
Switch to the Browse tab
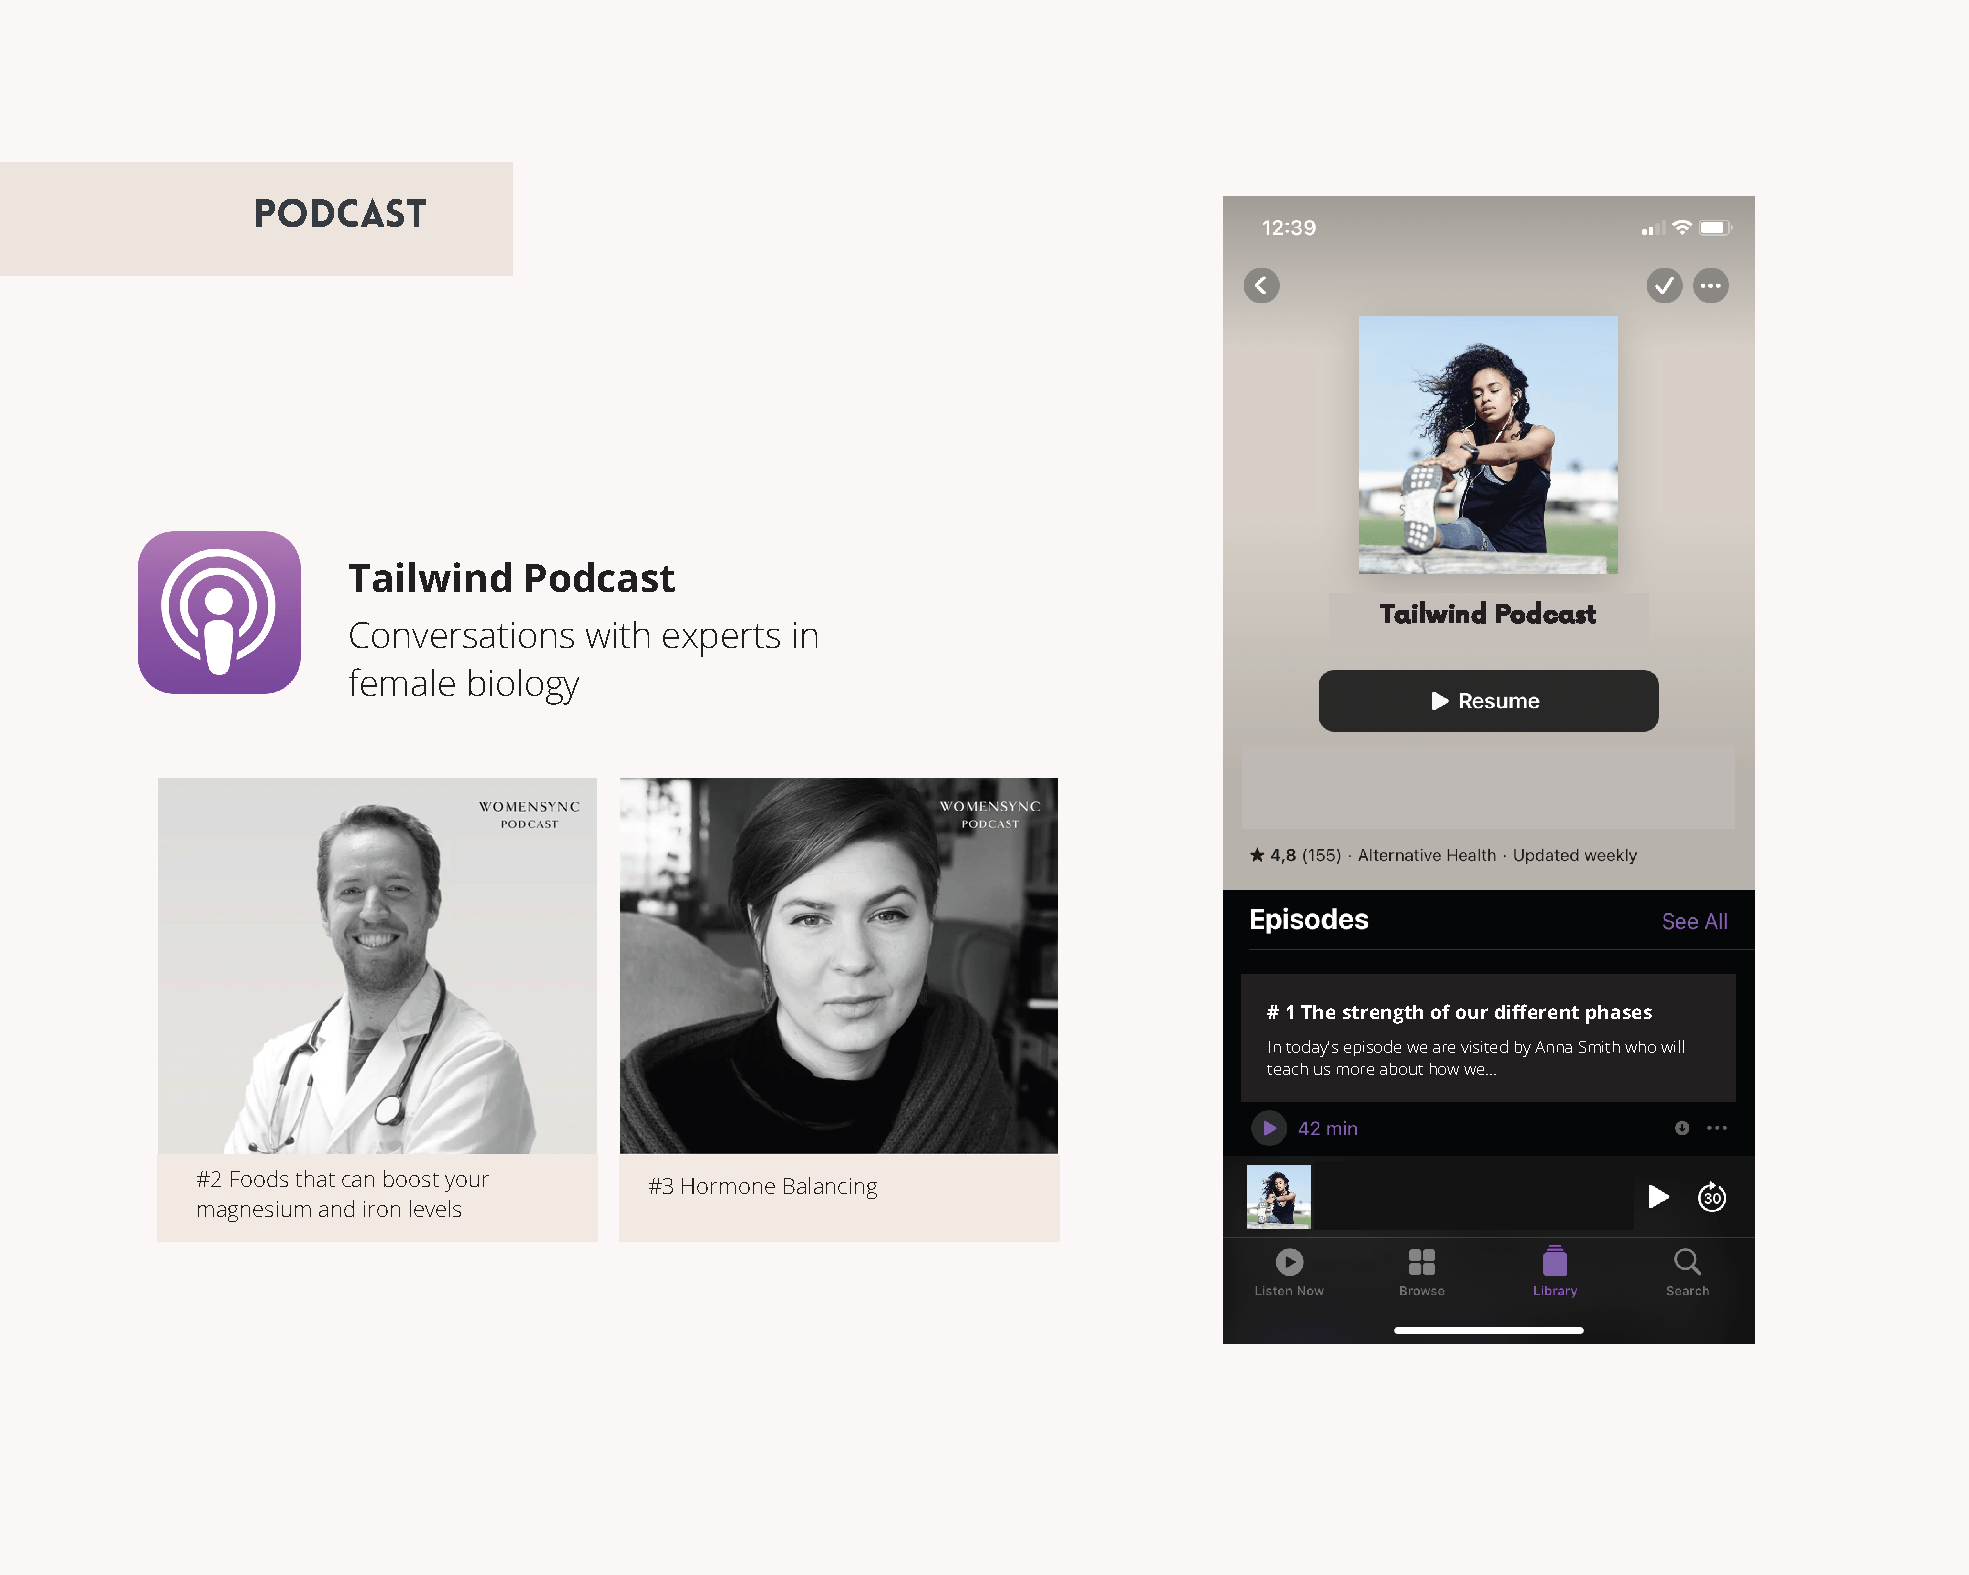[x=1421, y=1272]
